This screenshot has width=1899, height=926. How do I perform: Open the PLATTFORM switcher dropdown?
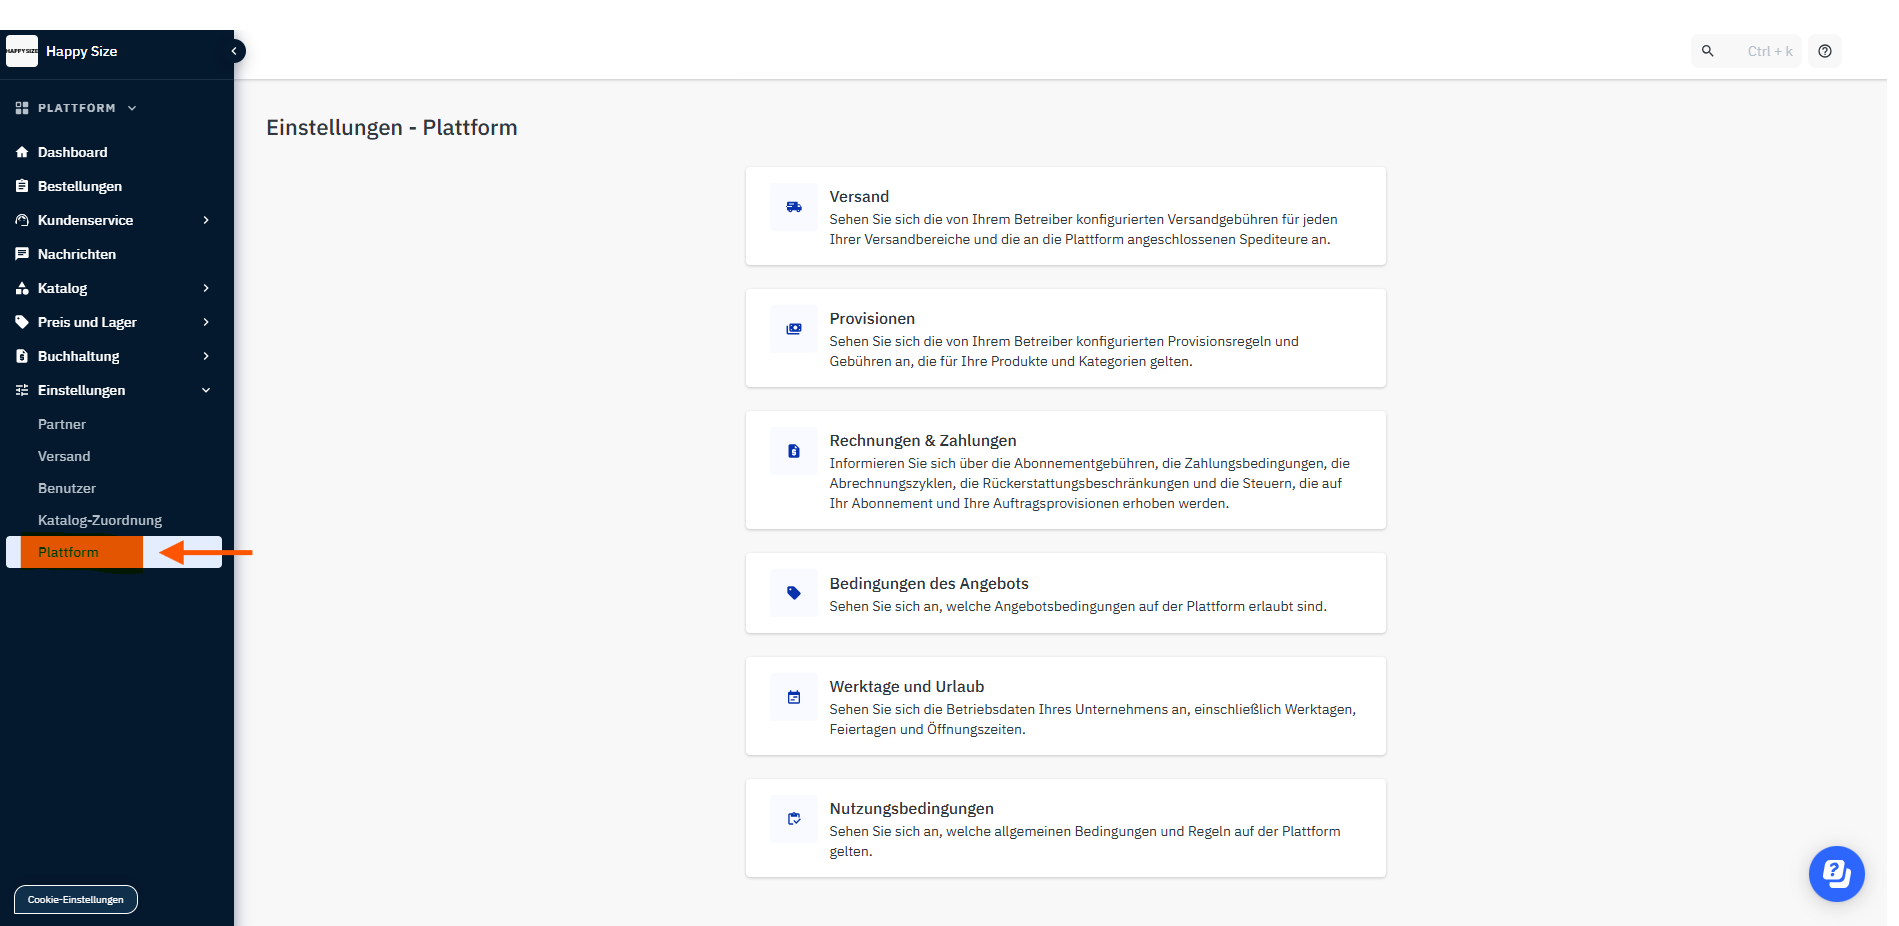(77, 108)
